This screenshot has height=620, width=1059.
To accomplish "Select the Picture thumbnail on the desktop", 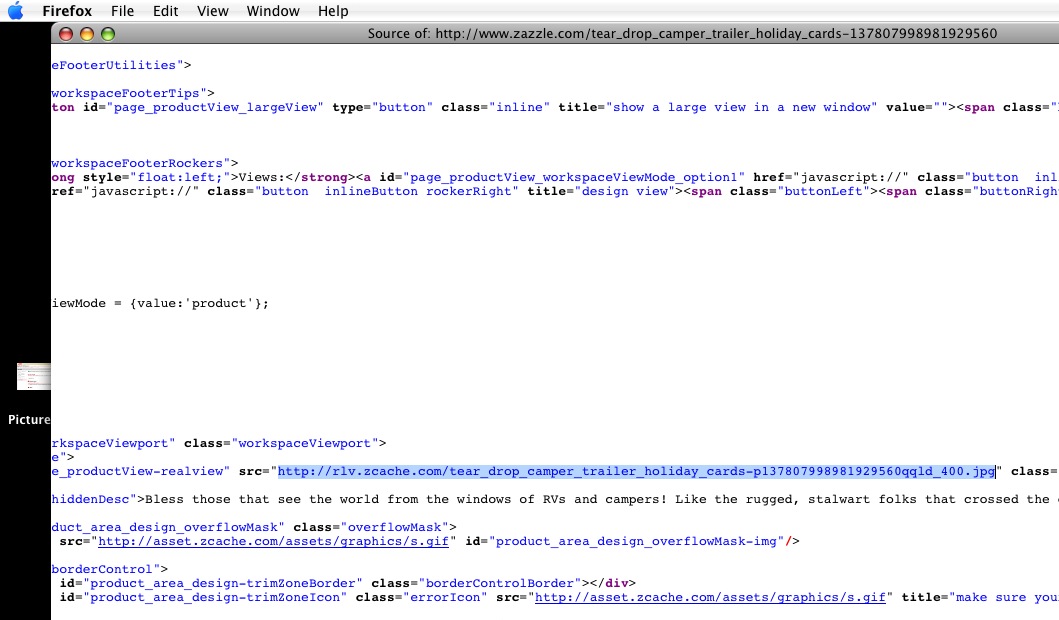I will [x=34, y=376].
